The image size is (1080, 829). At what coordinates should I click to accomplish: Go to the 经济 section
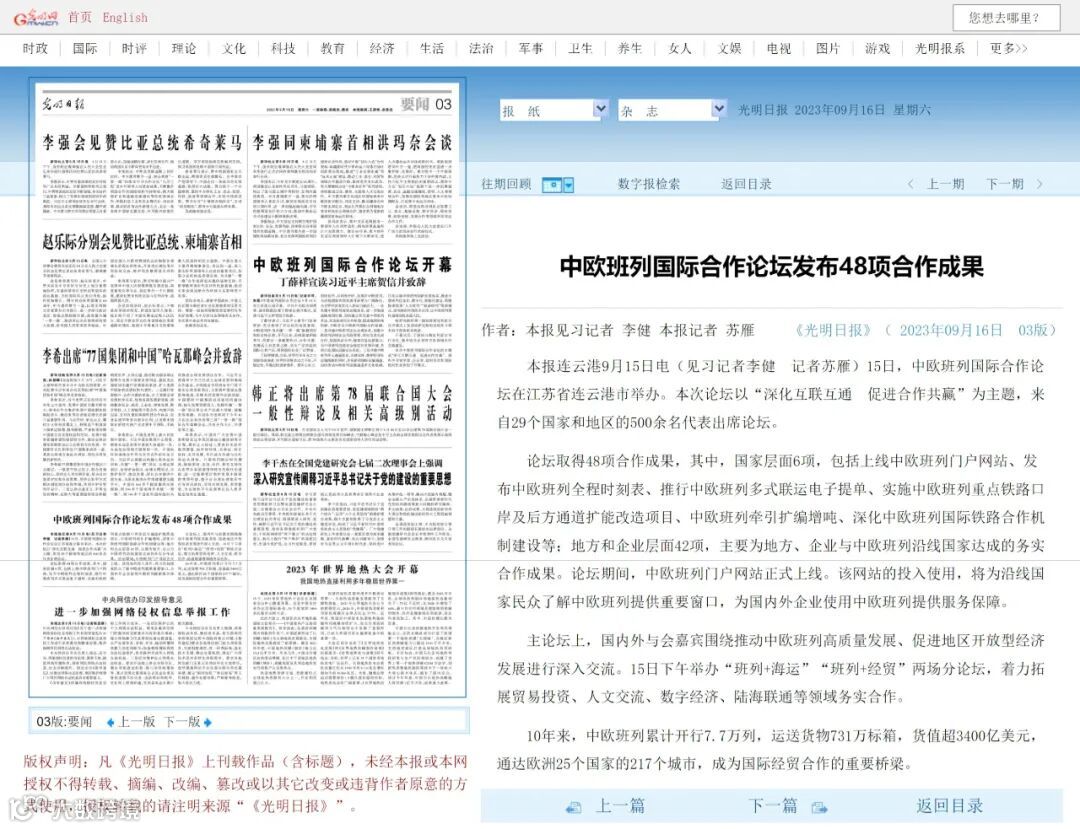click(382, 48)
